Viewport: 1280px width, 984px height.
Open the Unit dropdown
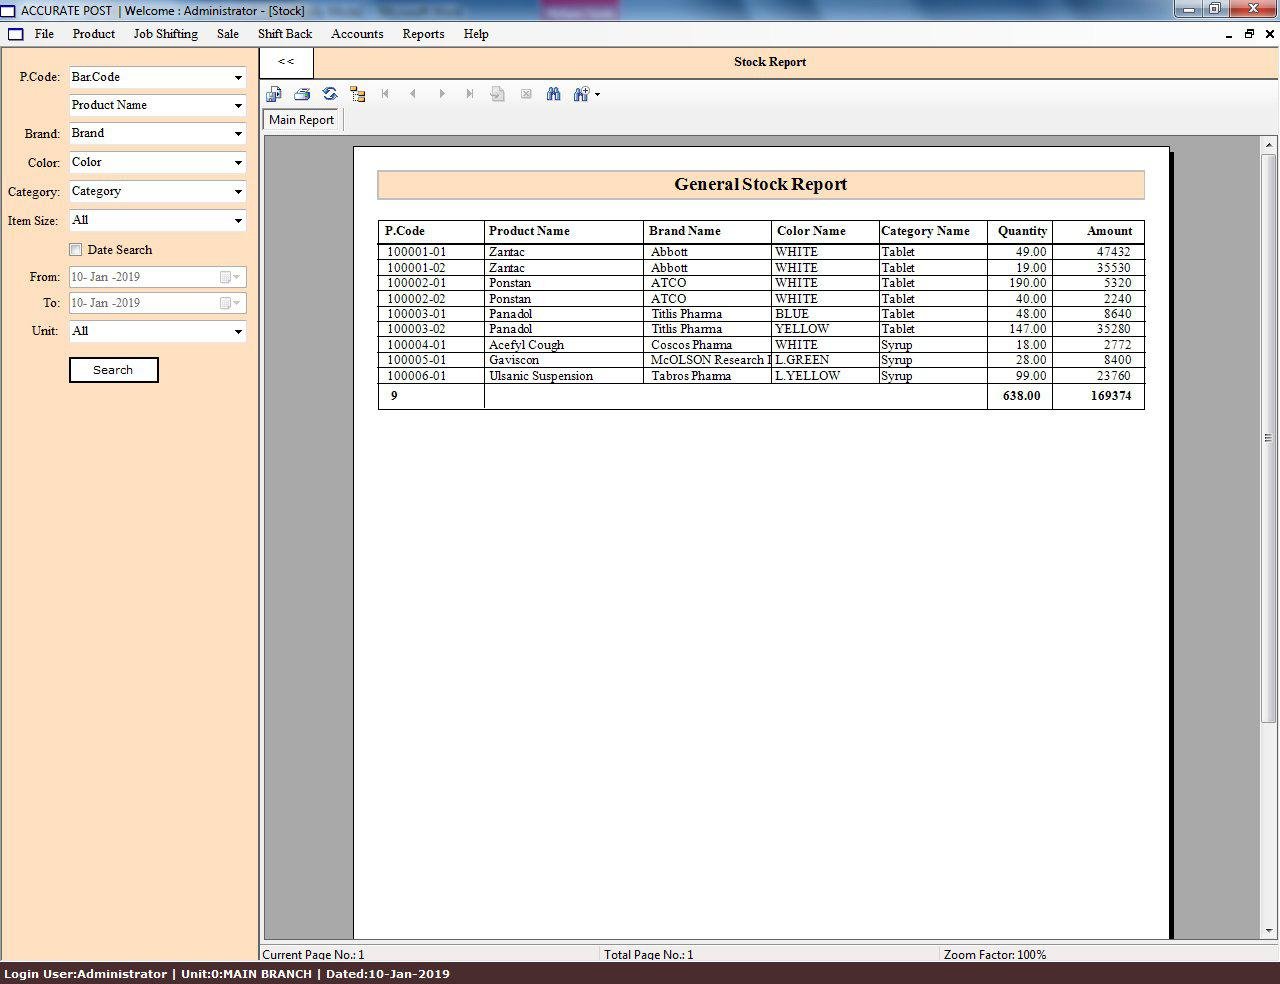[238, 332]
